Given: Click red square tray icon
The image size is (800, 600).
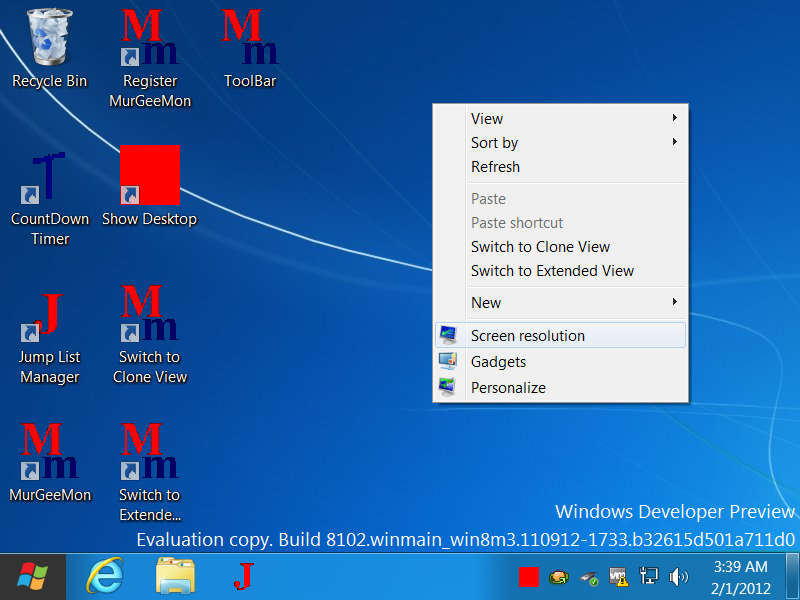Looking at the screenshot, I should tap(529, 577).
